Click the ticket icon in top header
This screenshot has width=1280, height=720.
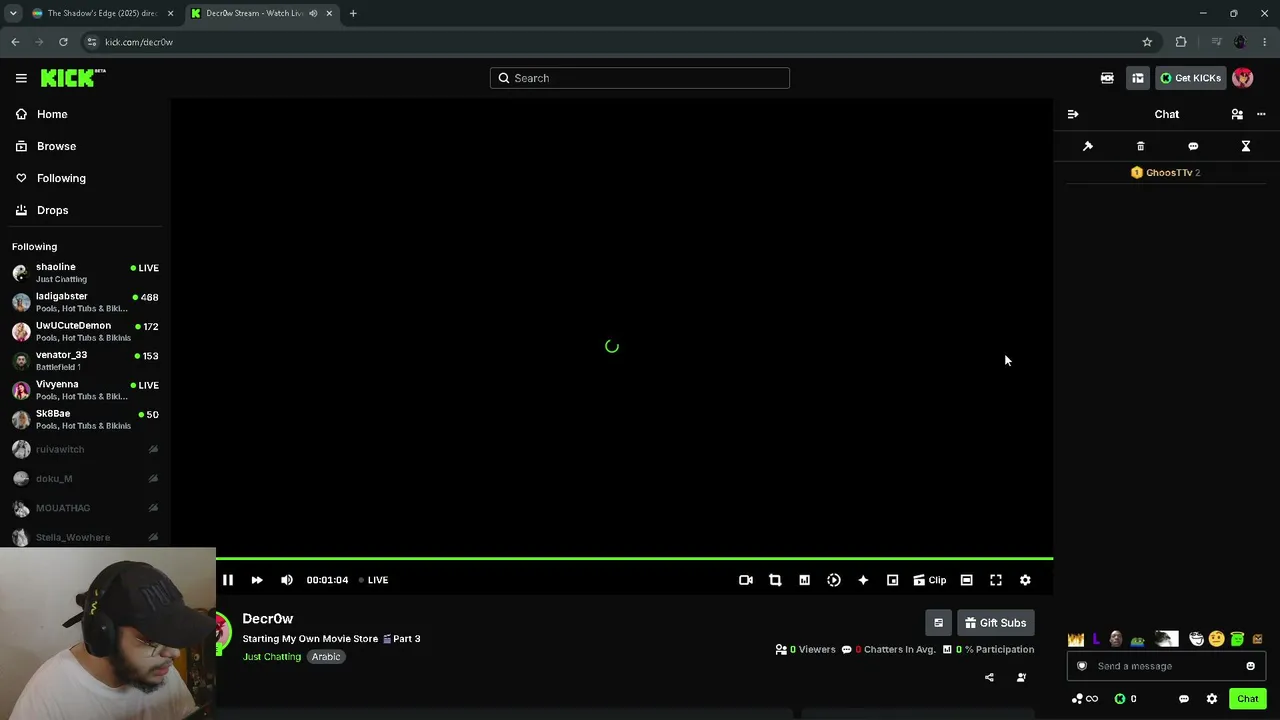pyautogui.click(x=1107, y=78)
